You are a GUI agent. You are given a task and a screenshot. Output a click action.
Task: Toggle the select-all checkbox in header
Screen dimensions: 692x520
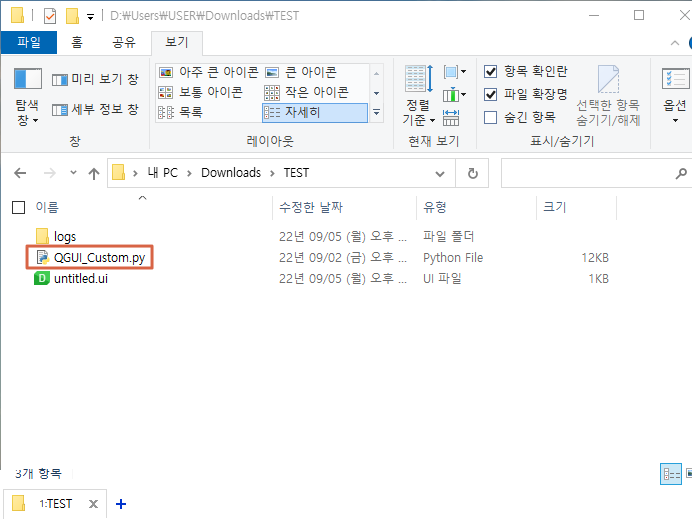[19, 207]
